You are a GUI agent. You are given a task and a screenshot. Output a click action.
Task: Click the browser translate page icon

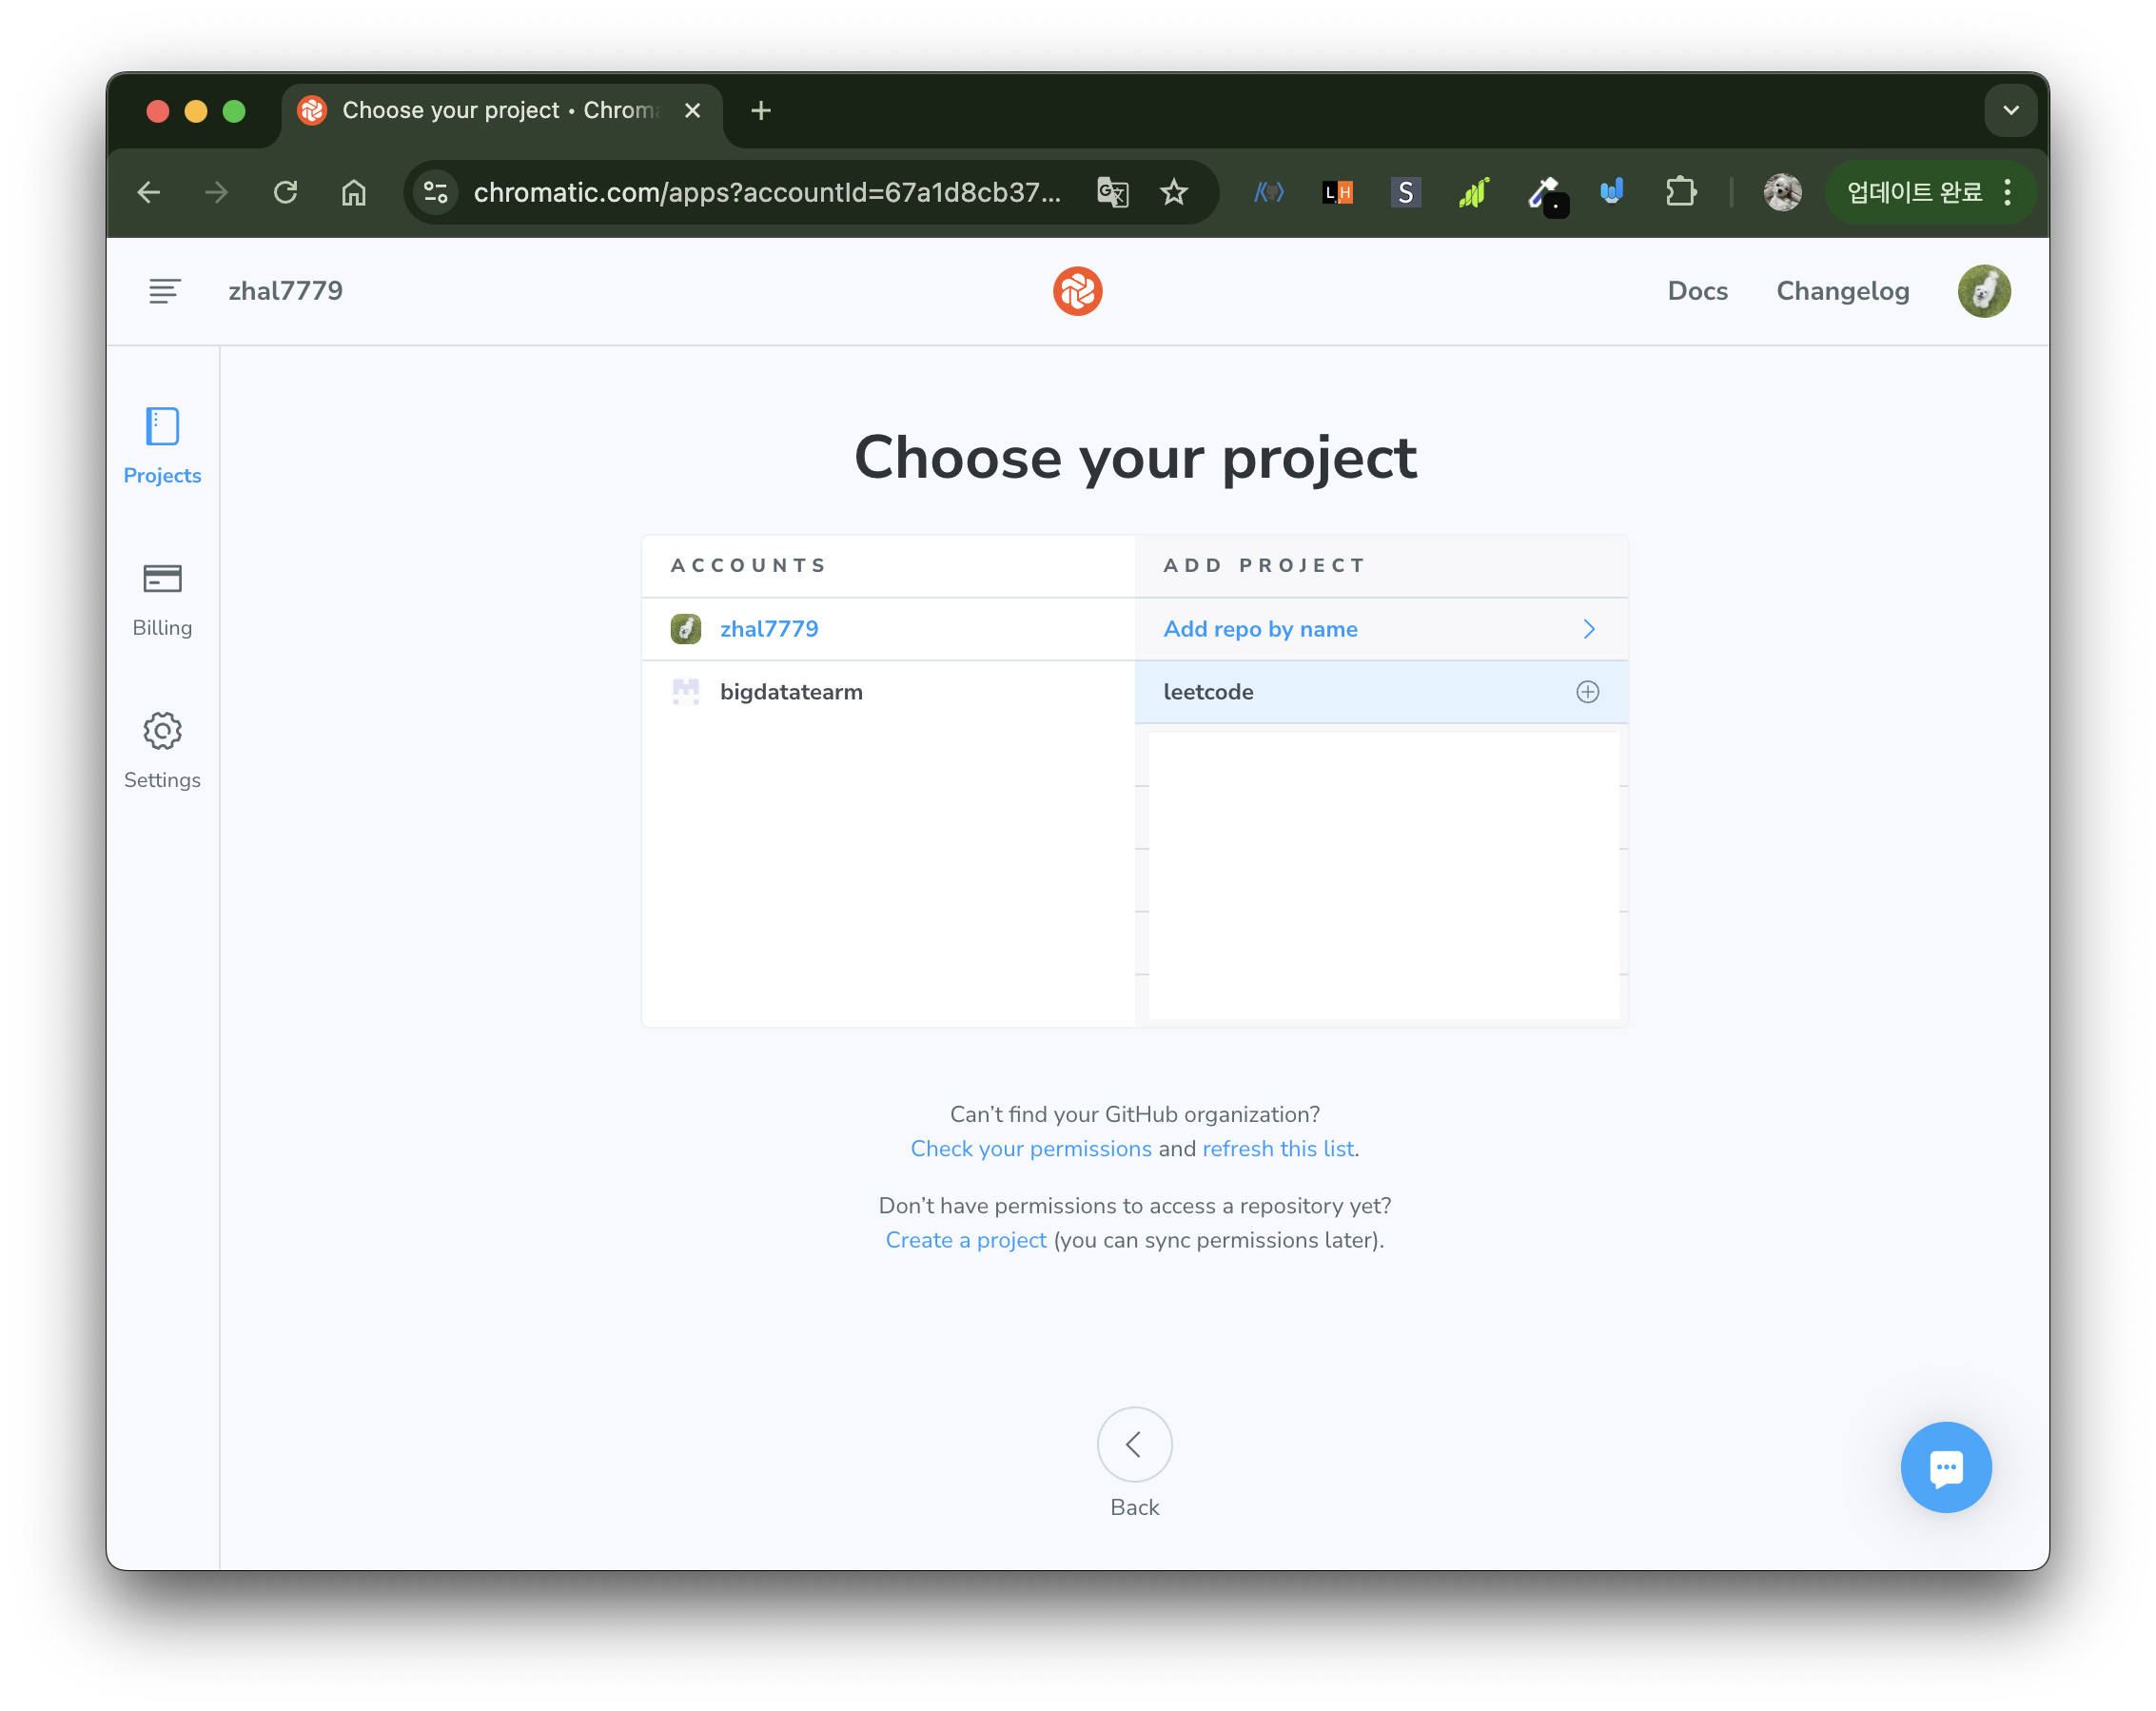tap(1112, 192)
